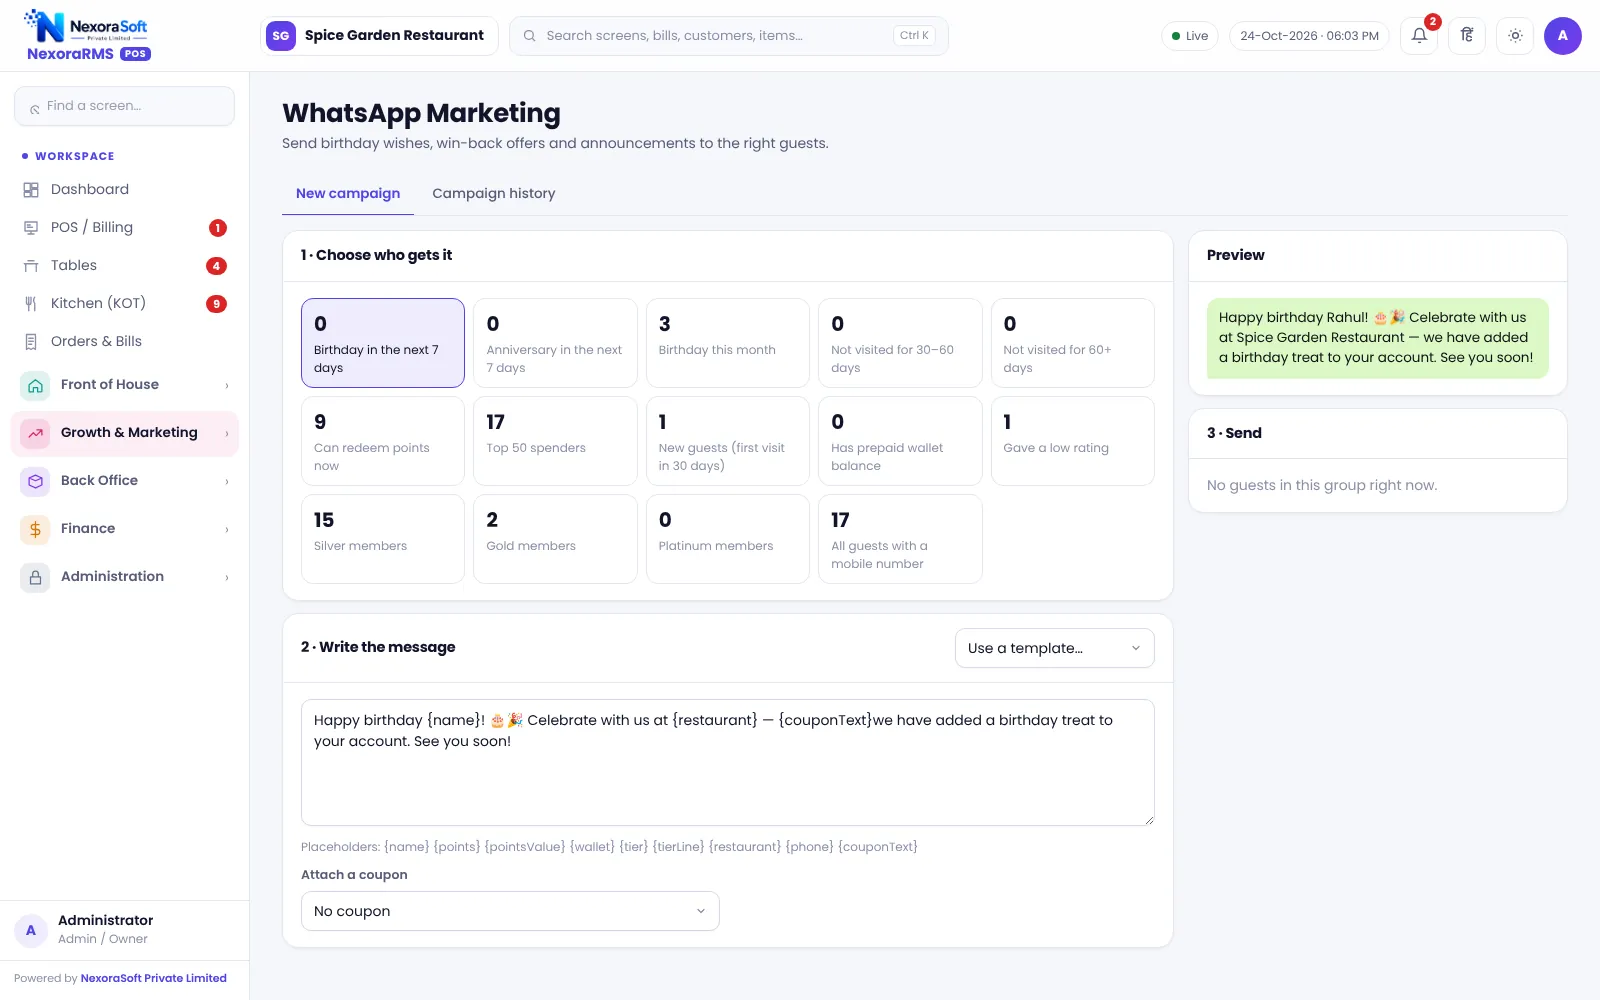Expand the Back Office chevron

[x=227, y=482]
